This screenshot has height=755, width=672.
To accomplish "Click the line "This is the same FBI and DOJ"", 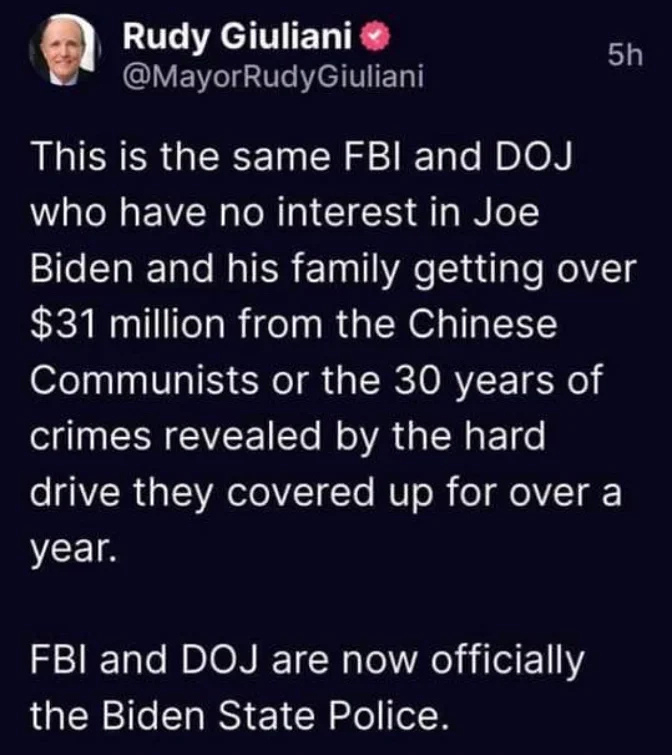I will [302, 157].
